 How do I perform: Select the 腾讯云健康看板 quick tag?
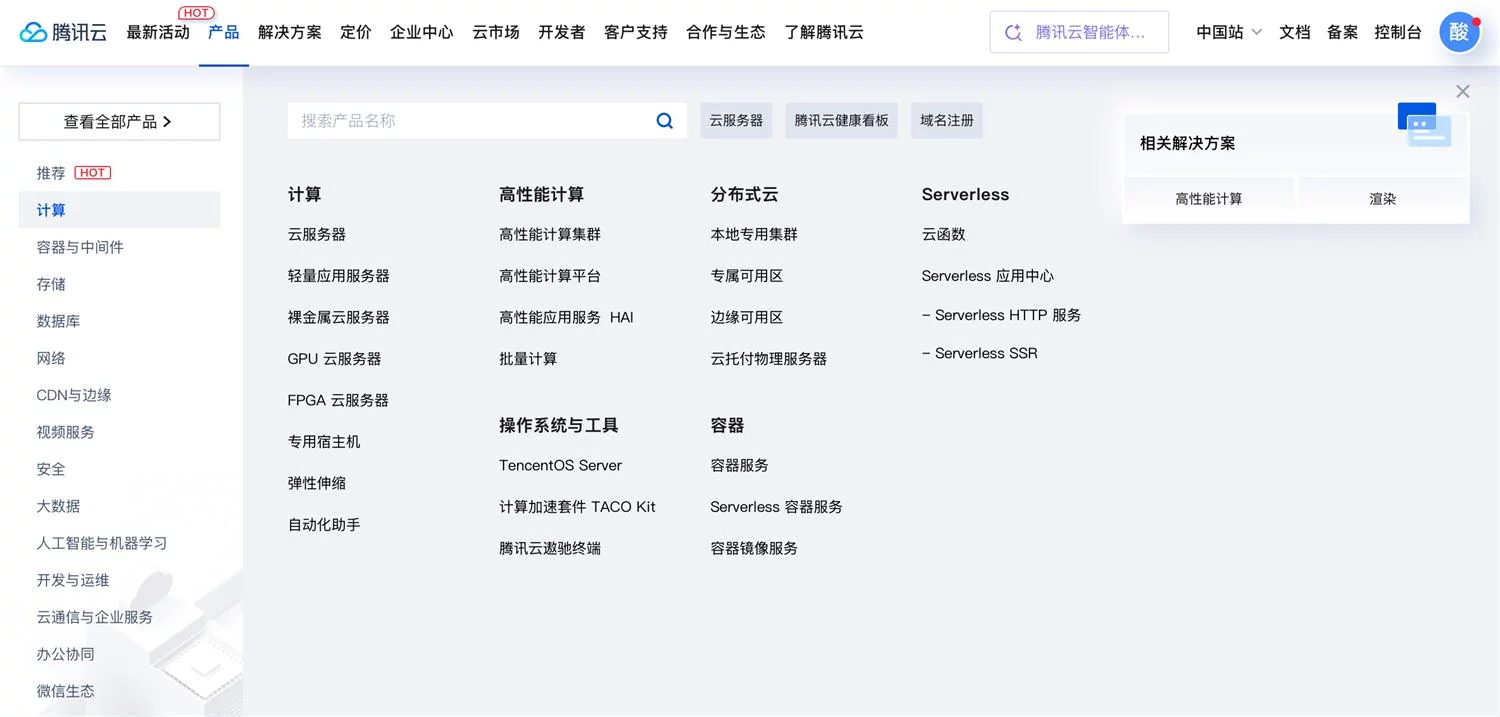841,119
